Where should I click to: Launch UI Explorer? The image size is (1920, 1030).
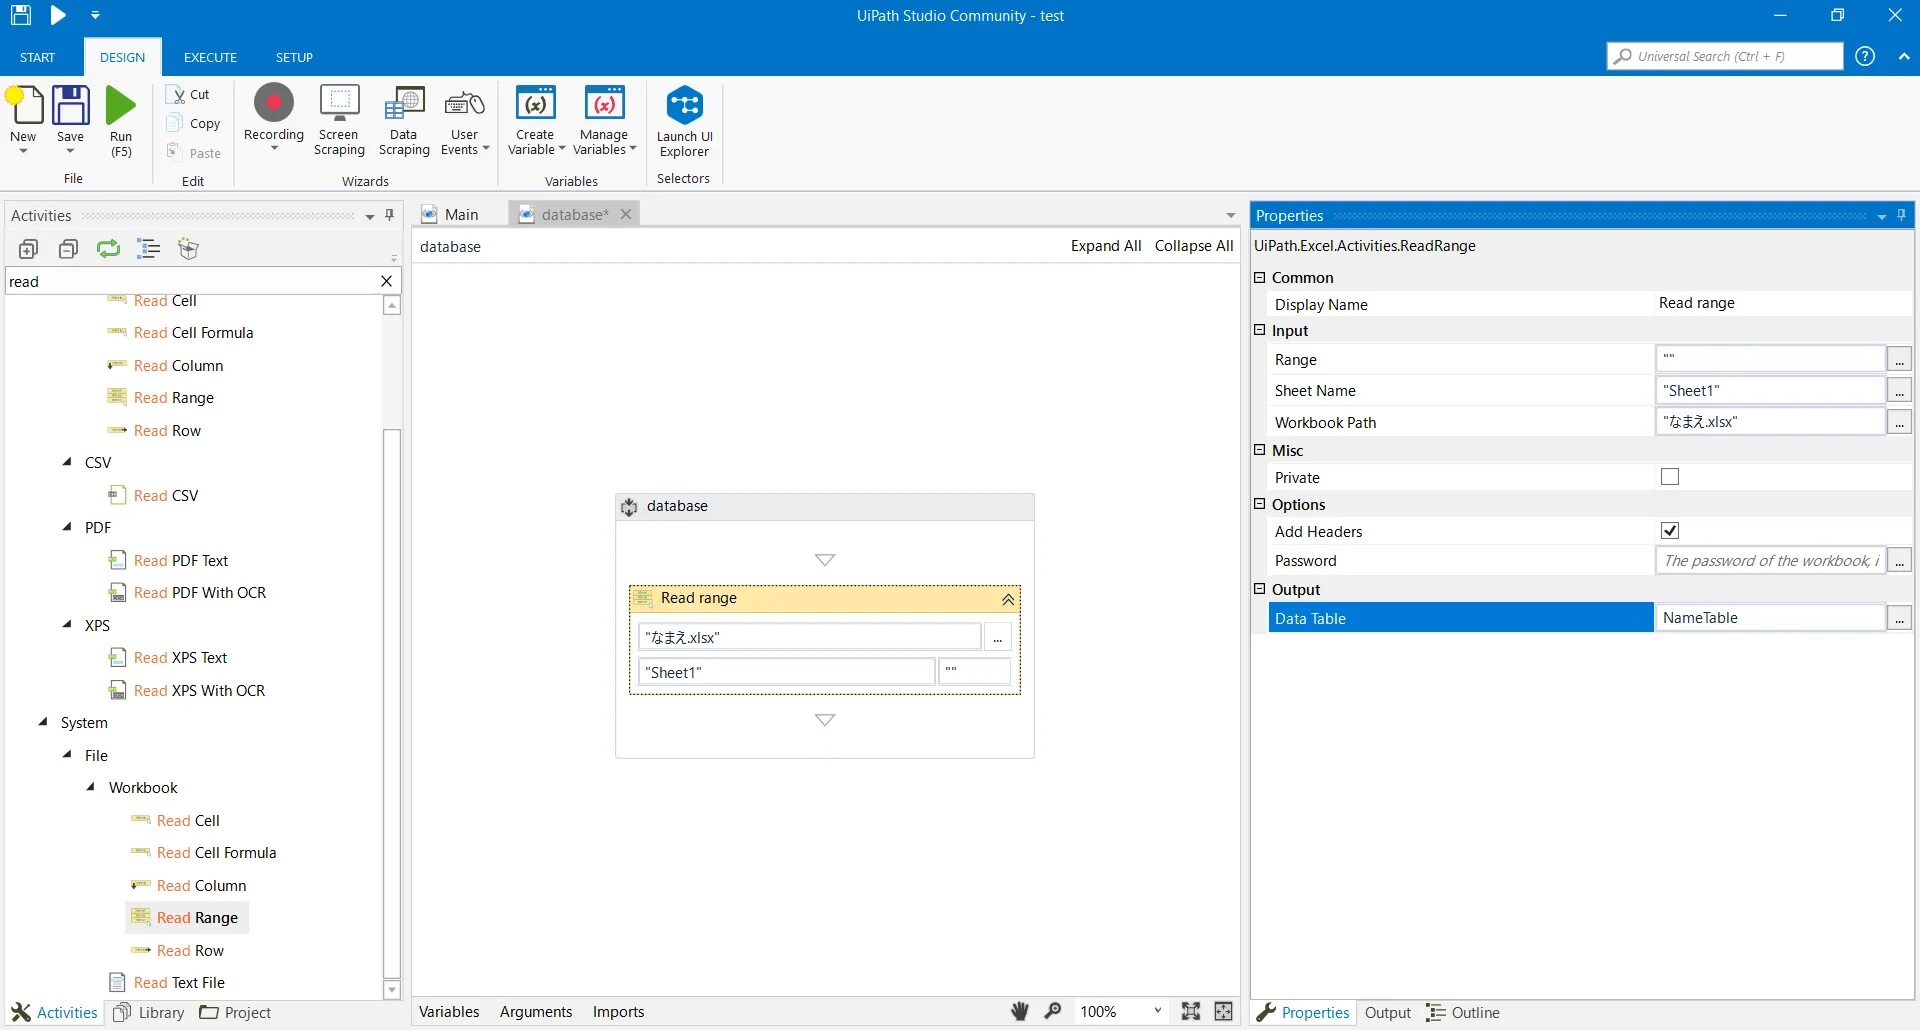[x=683, y=118]
